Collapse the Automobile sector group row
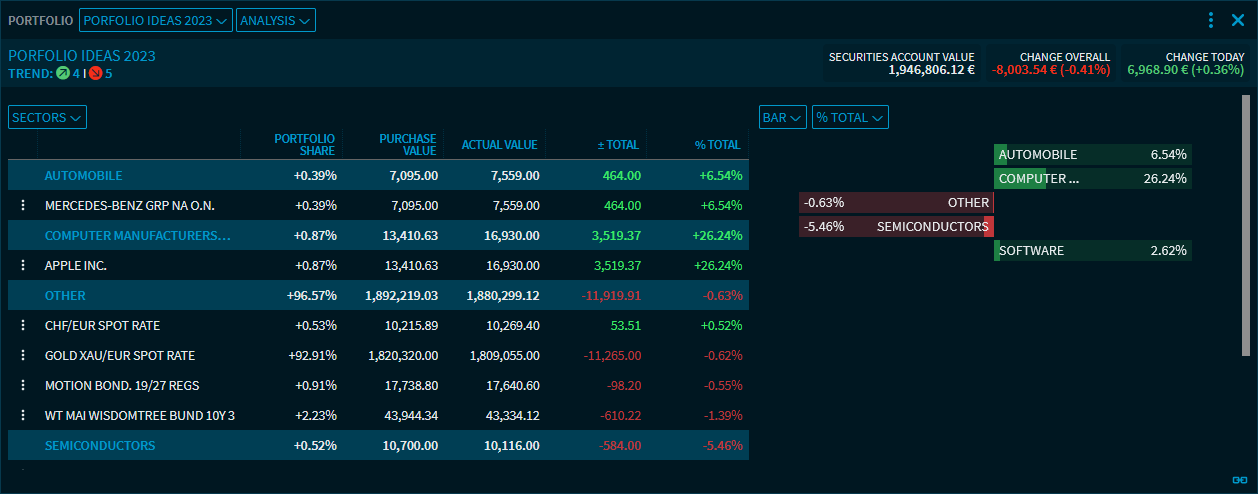1258x494 pixels. coord(83,175)
